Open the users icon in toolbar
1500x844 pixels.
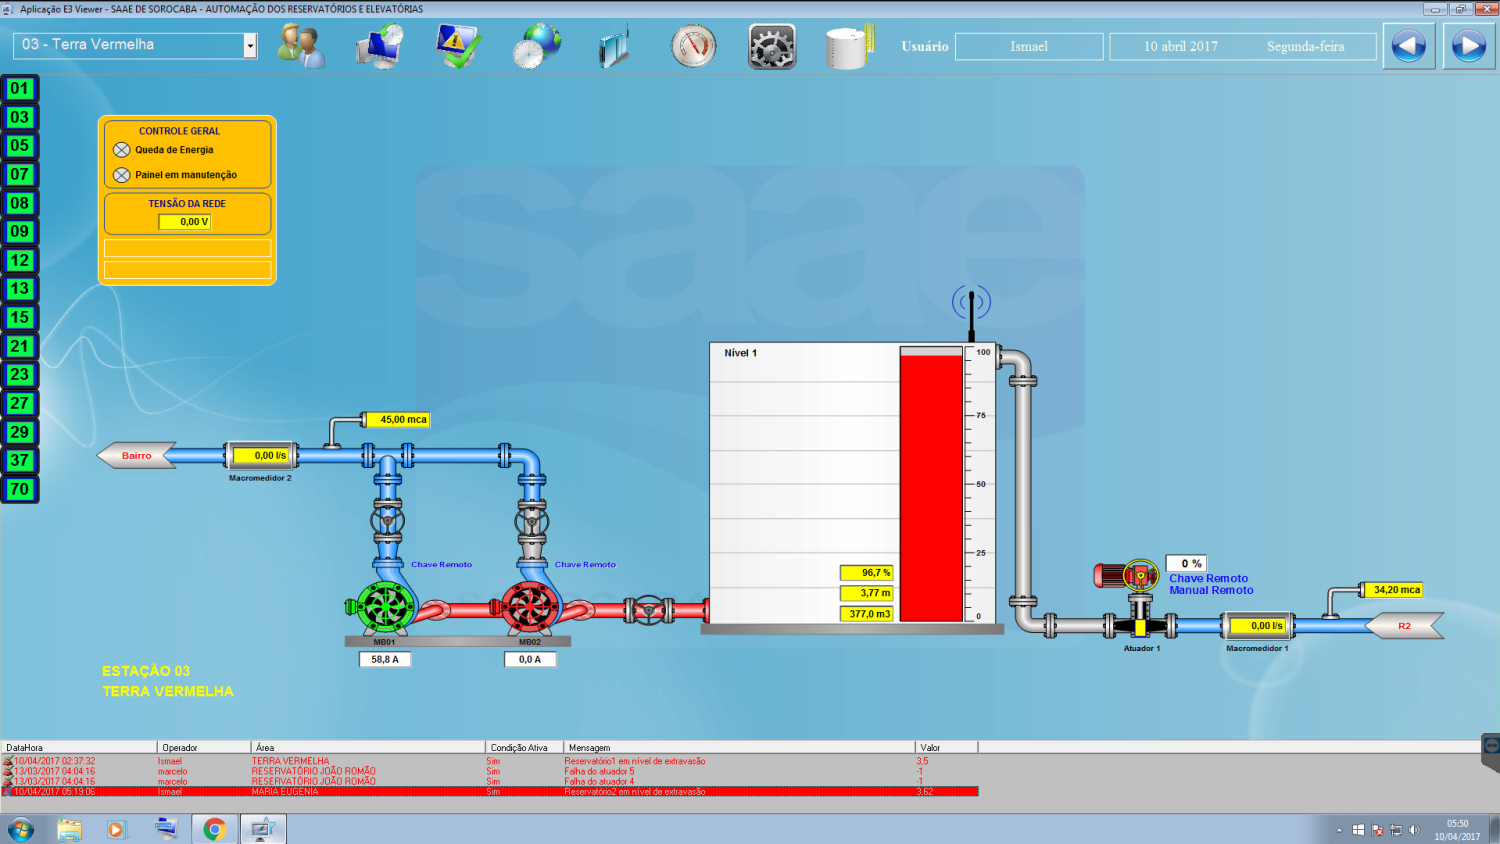(x=301, y=46)
